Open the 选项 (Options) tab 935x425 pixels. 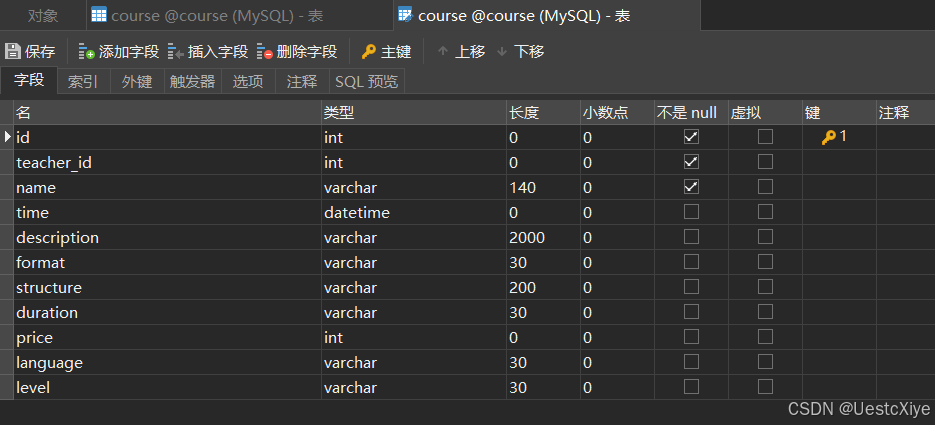point(248,82)
